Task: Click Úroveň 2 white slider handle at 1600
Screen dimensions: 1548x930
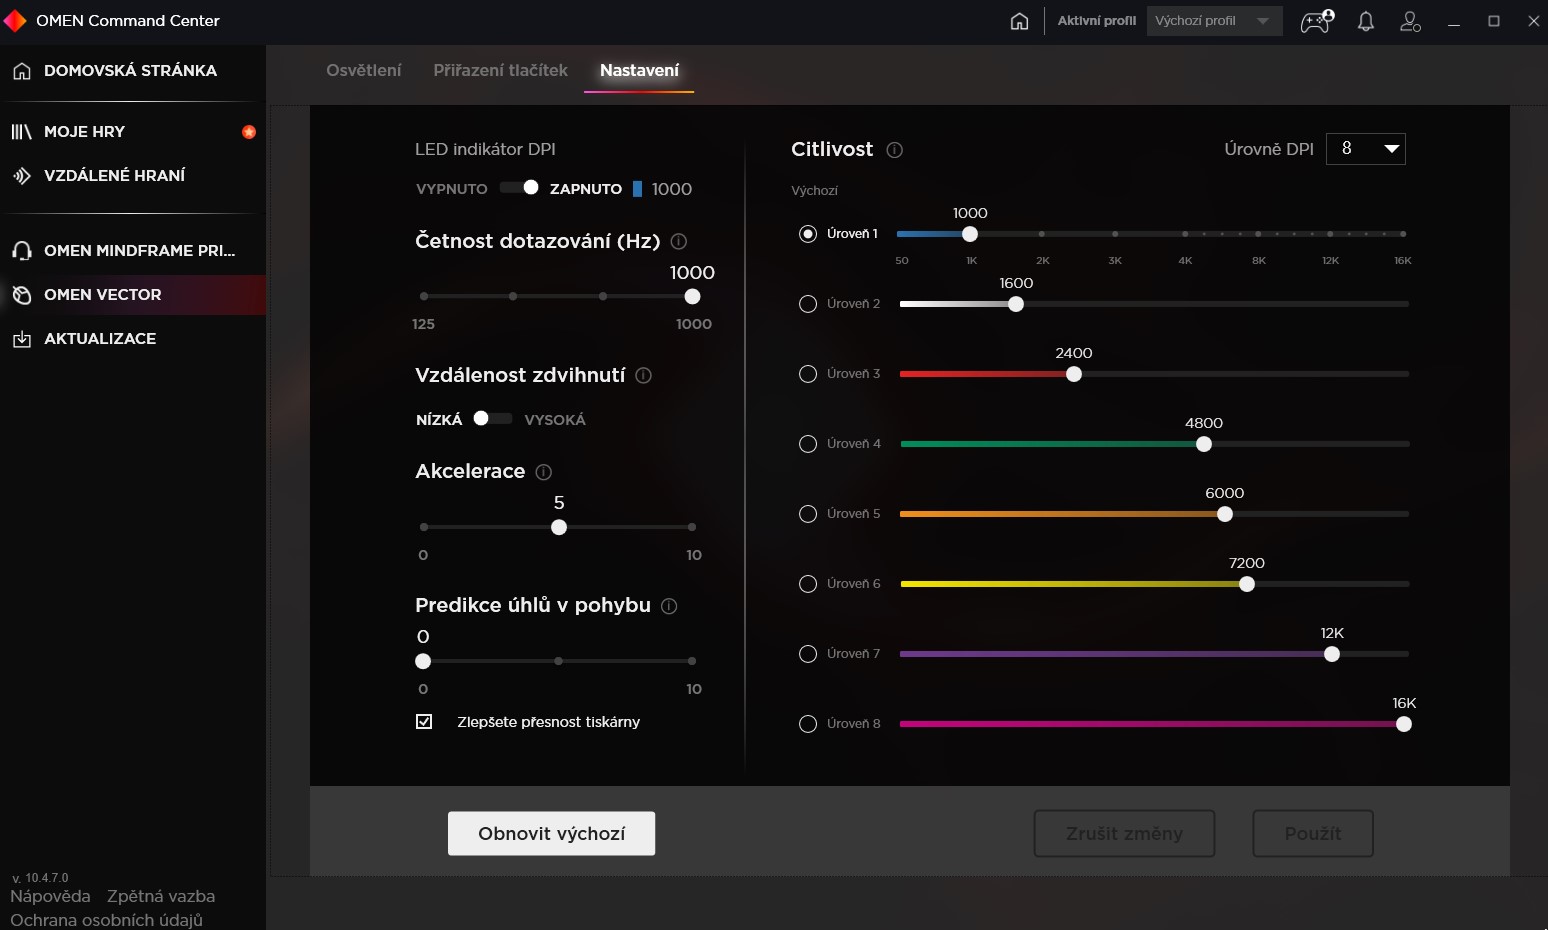Action: [1016, 304]
